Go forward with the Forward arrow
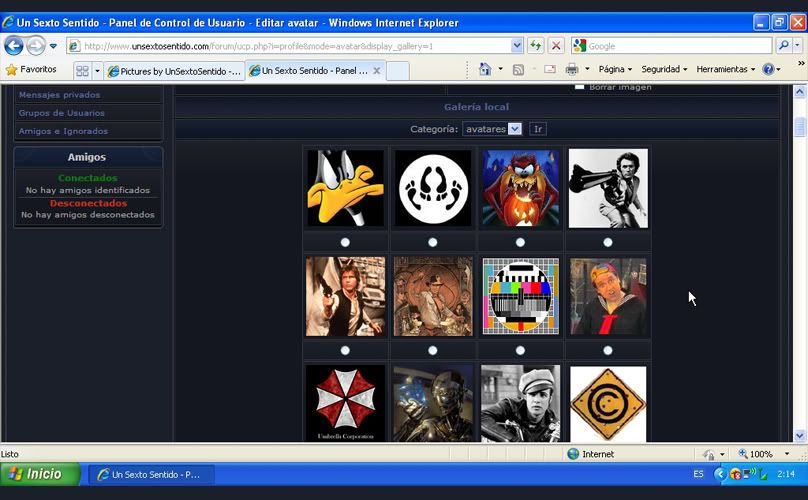Screen dimensions: 808x500 click(36, 46)
